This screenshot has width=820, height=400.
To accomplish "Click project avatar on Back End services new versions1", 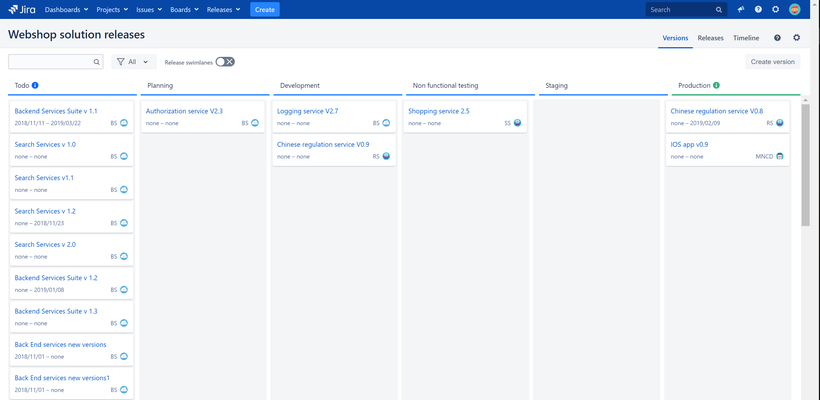I will pyautogui.click(x=124, y=390).
